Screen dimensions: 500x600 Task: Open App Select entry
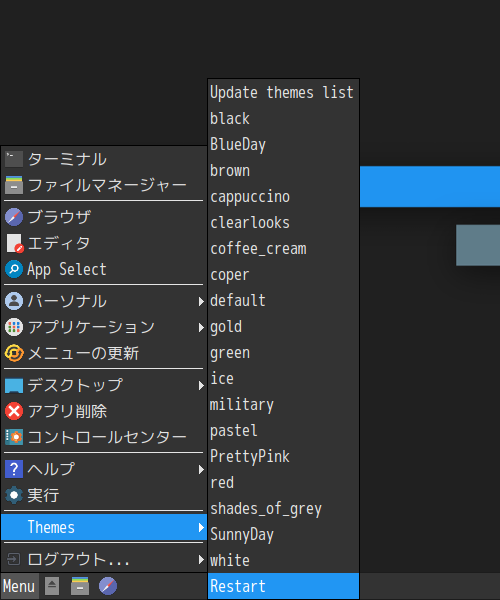click(x=104, y=269)
